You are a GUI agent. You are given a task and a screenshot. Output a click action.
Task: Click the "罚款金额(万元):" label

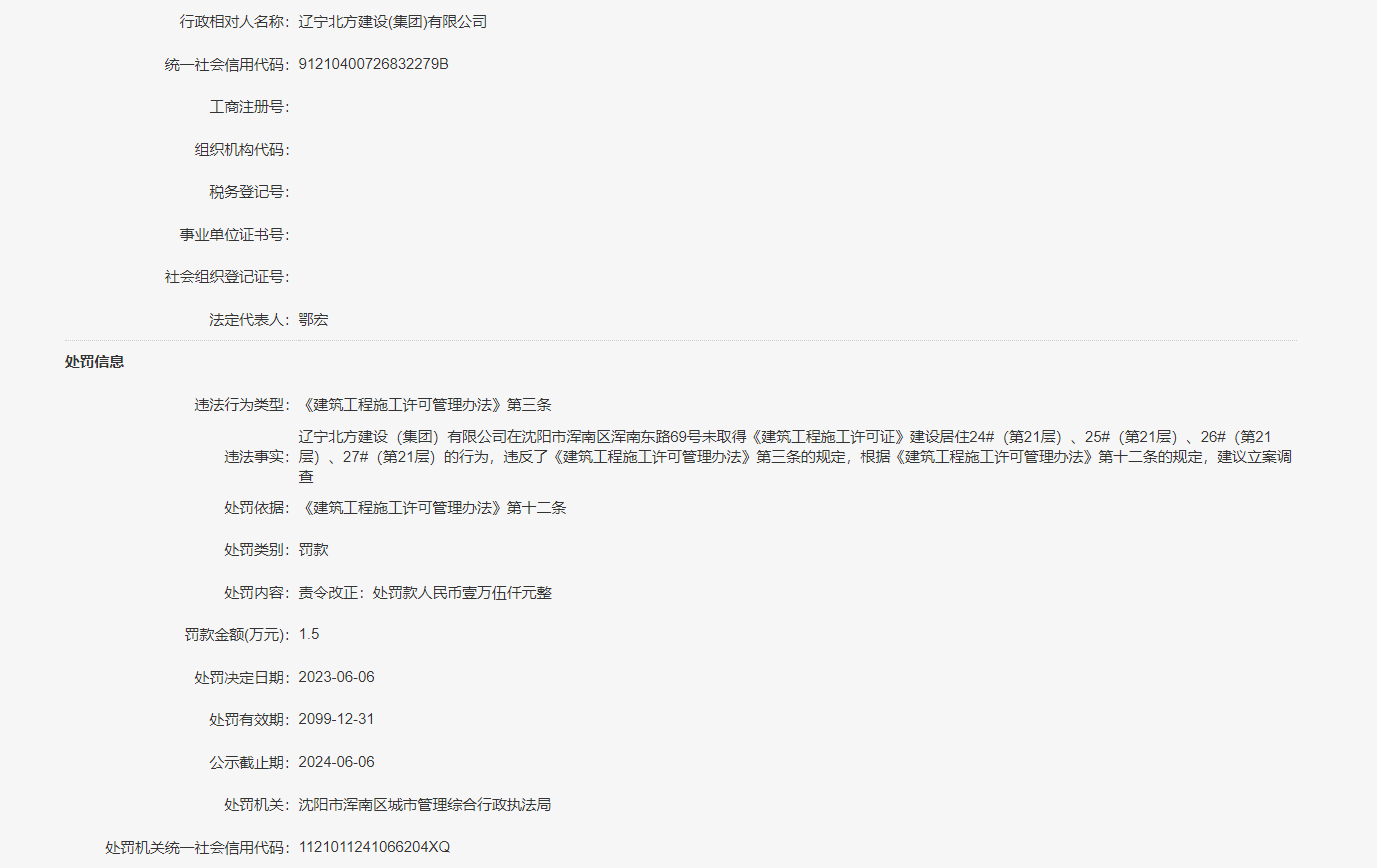(x=237, y=635)
